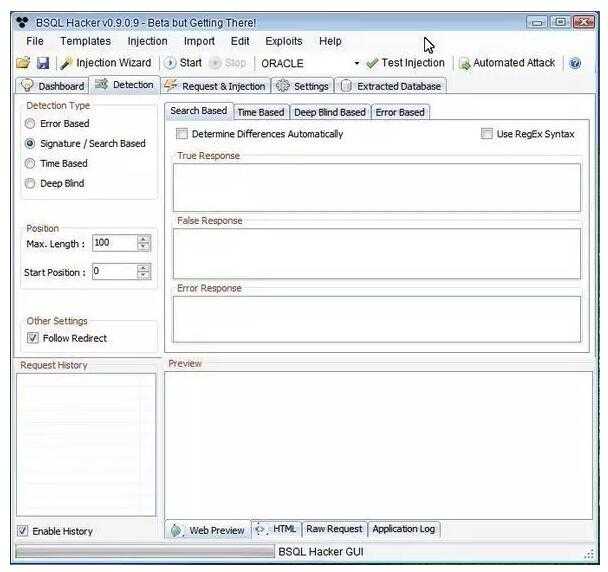Screen dimensions: 608x572
Task: Close the BSQL Hacker window
Action: (584, 22)
